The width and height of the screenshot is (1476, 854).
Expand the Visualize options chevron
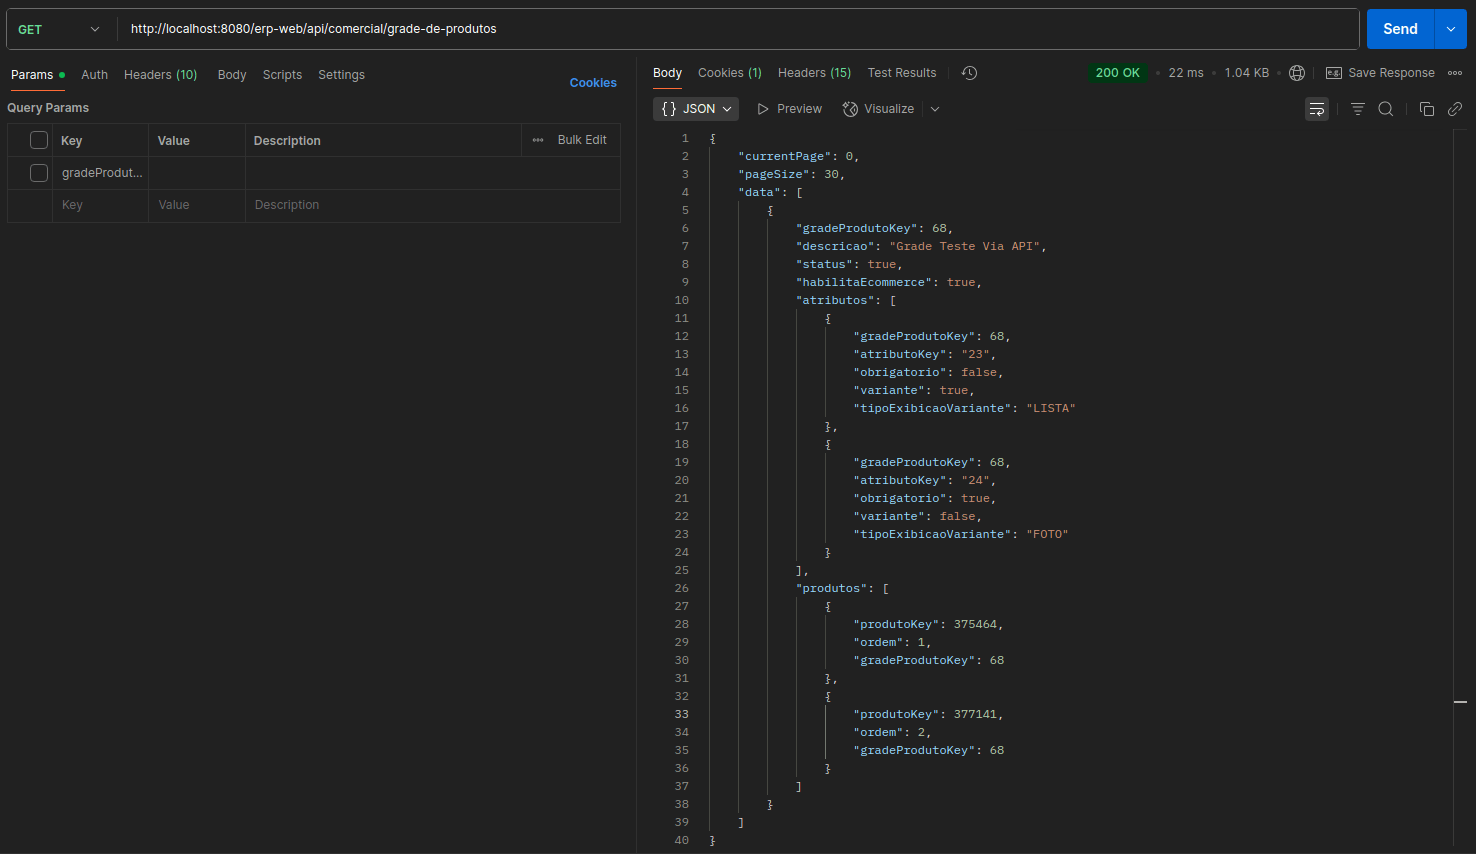coord(935,109)
